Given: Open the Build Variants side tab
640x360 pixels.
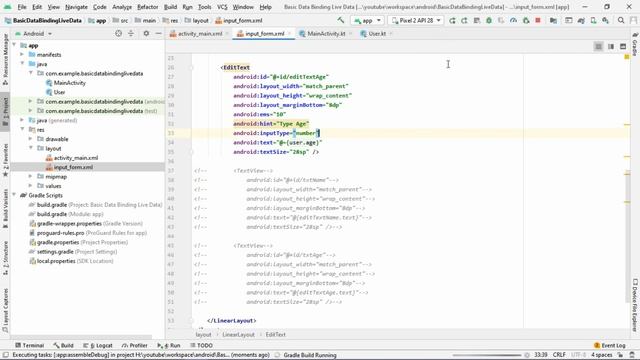Looking at the screenshot, I should pos(5,209).
